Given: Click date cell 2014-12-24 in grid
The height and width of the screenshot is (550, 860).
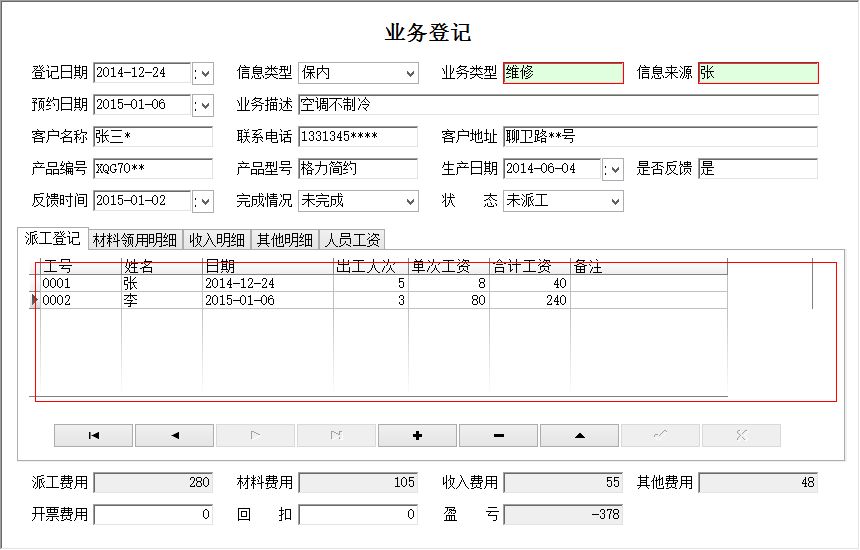Looking at the screenshot, I should (268, 283).
